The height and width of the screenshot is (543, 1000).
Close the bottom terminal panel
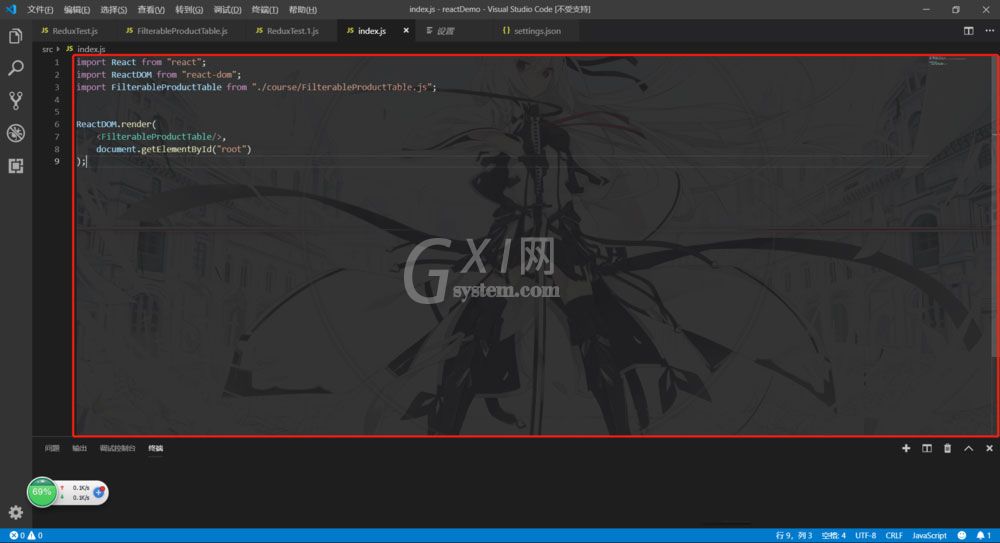tap(989, 449)
